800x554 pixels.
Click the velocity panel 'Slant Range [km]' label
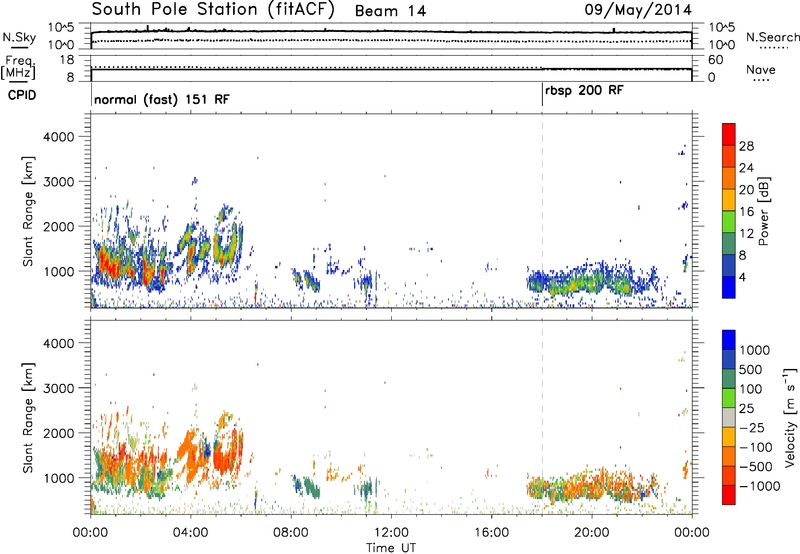(x=28, y=417)
